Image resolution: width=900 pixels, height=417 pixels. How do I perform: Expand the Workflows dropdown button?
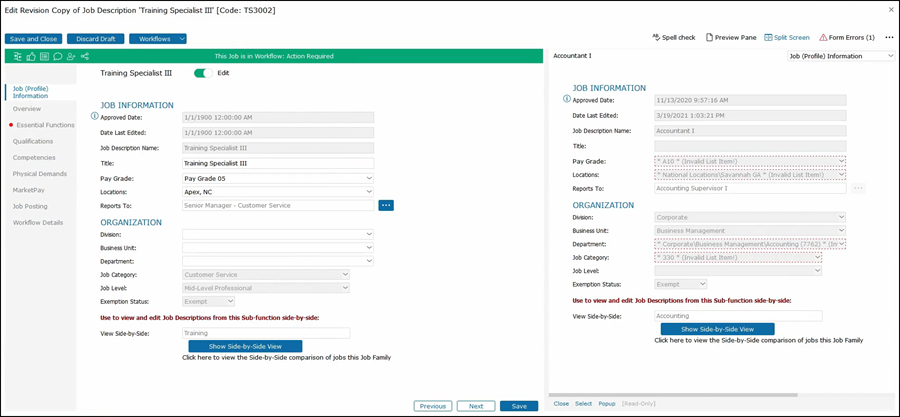point(157,39)
